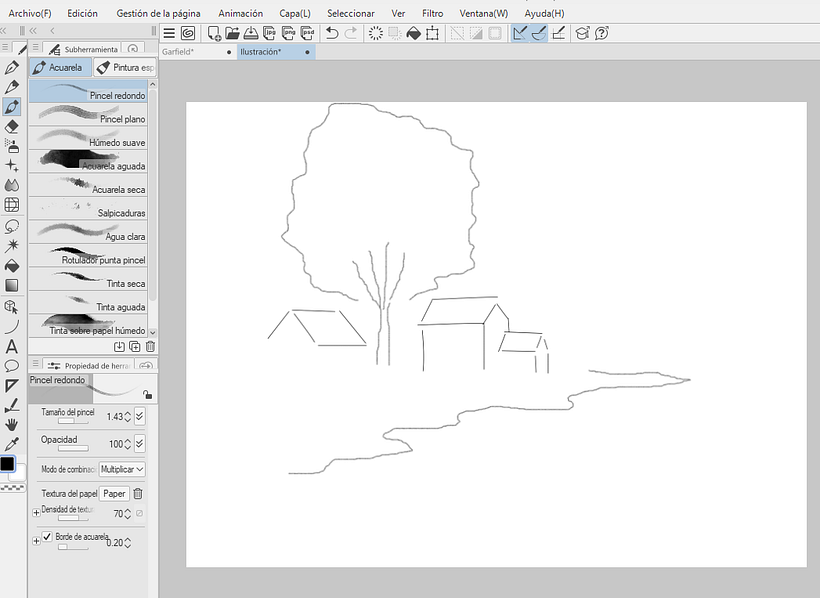Toggle the lock on the Pincel redondo properties

(147, 394)
